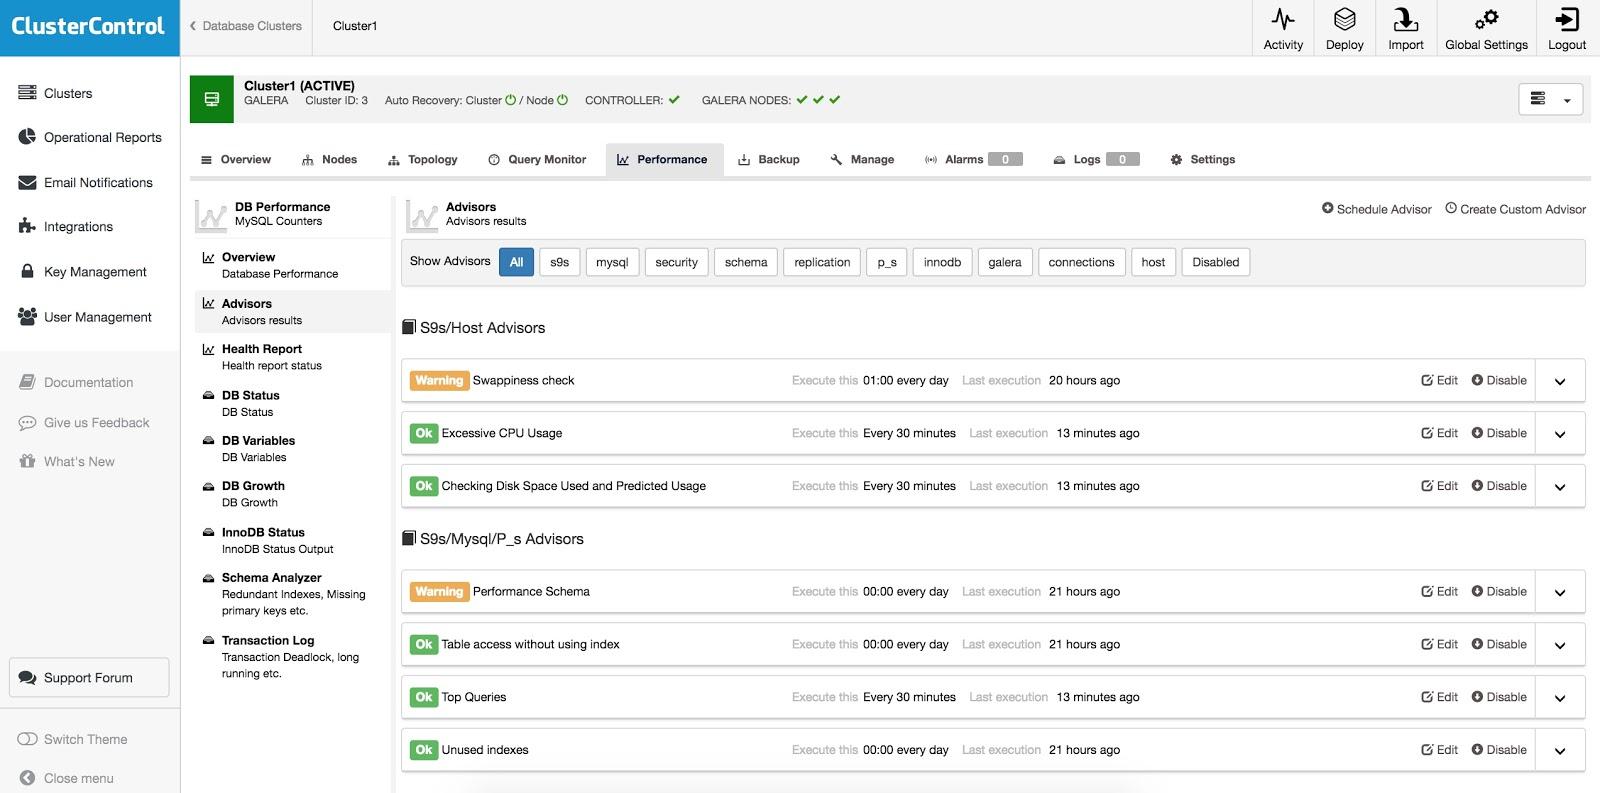Viewport: 1600px width, 793px height.
Task: Expand the Swappiness check row
Action: [x=1560, y=381]
